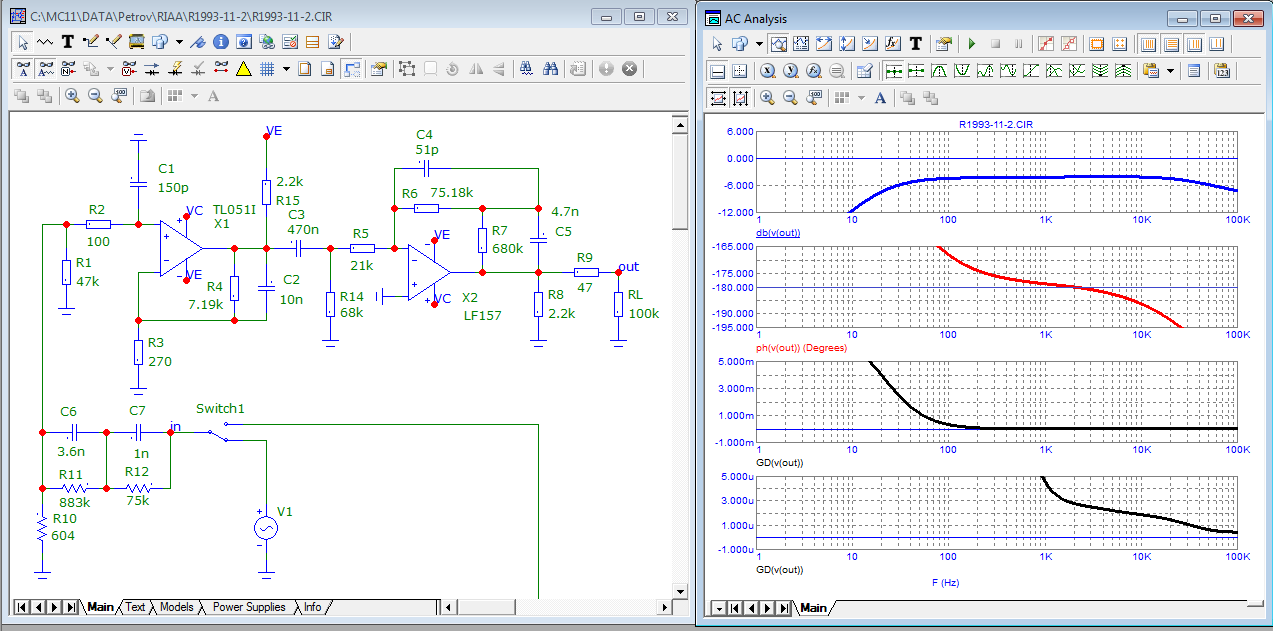Select the Text mode tool in schematic toolbar

(68, 42)
